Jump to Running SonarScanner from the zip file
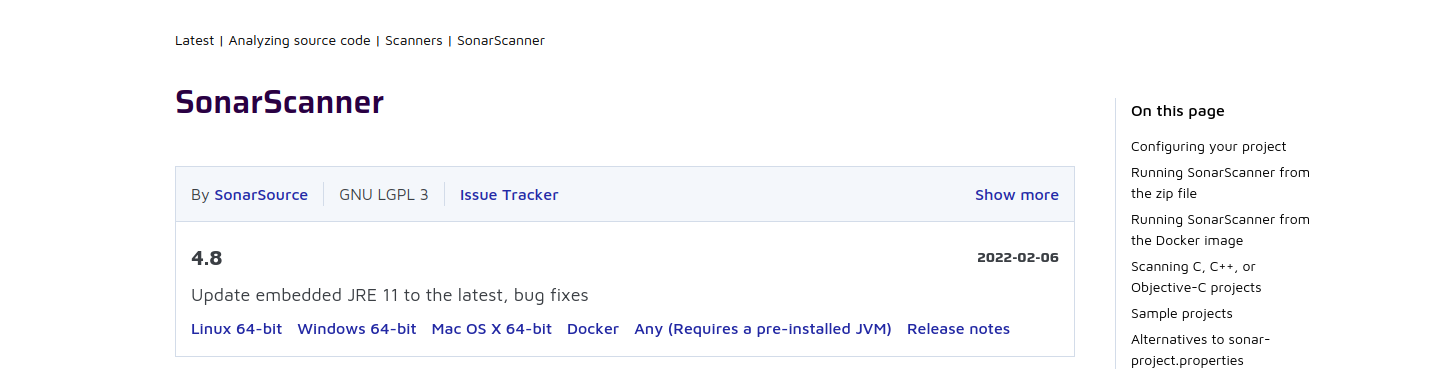Screen dimensions: 1432x369 pos(1220,183)
